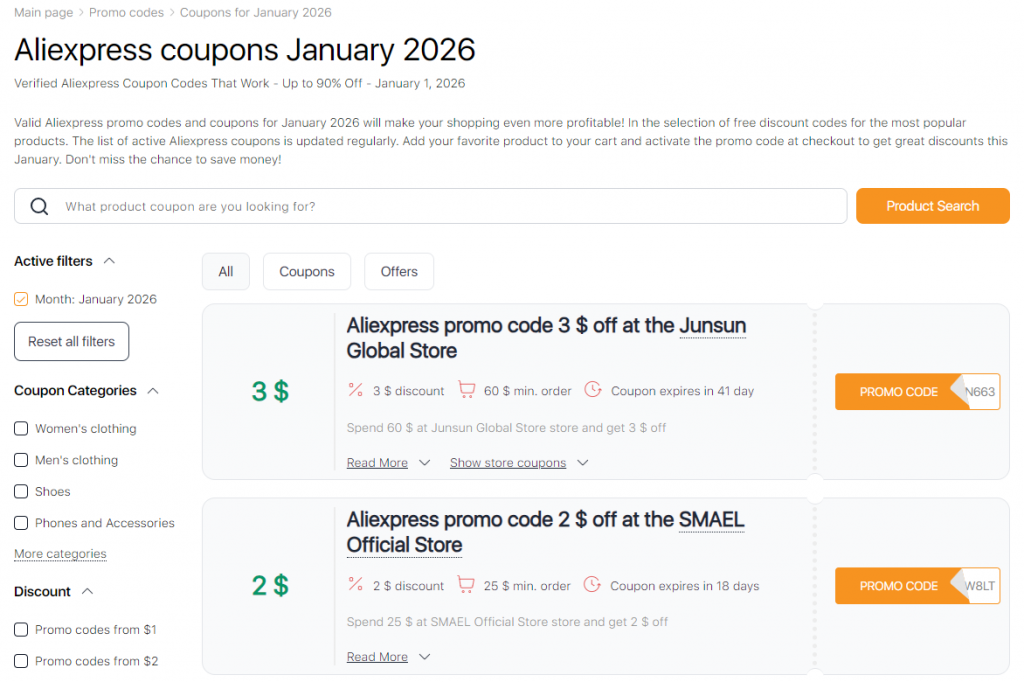Click inside the coupon search input field
Image resolution: width=1024 pixels, height=682 pixels.
(400, 206)
